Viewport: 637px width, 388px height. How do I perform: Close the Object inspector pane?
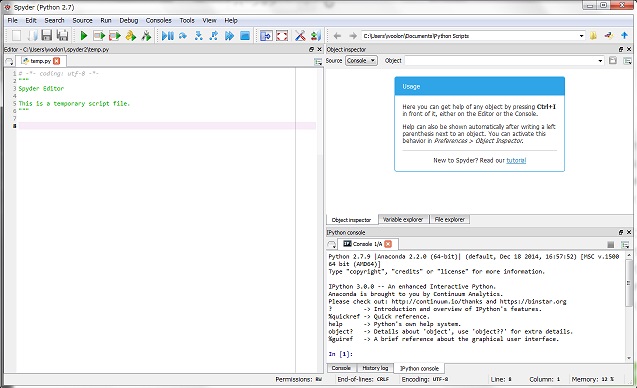click(629, 49)
